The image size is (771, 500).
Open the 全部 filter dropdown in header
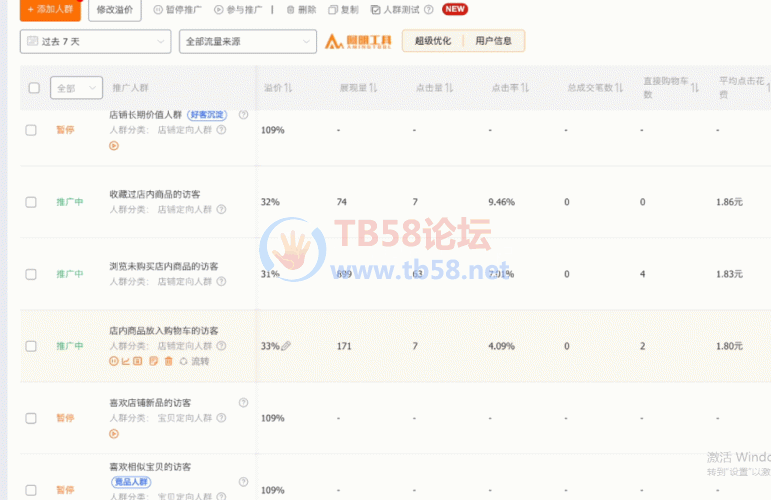(x=77, y=88)
